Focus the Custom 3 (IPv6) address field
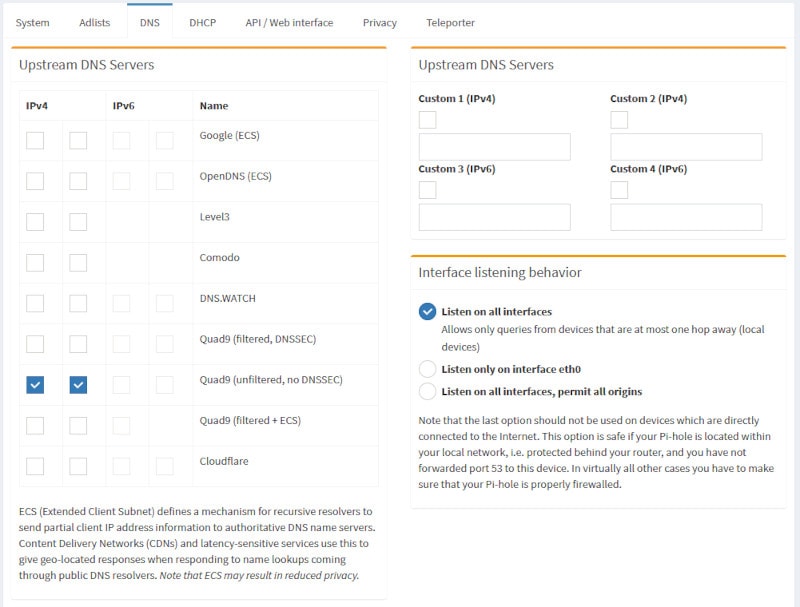 (x=494, y=217)
